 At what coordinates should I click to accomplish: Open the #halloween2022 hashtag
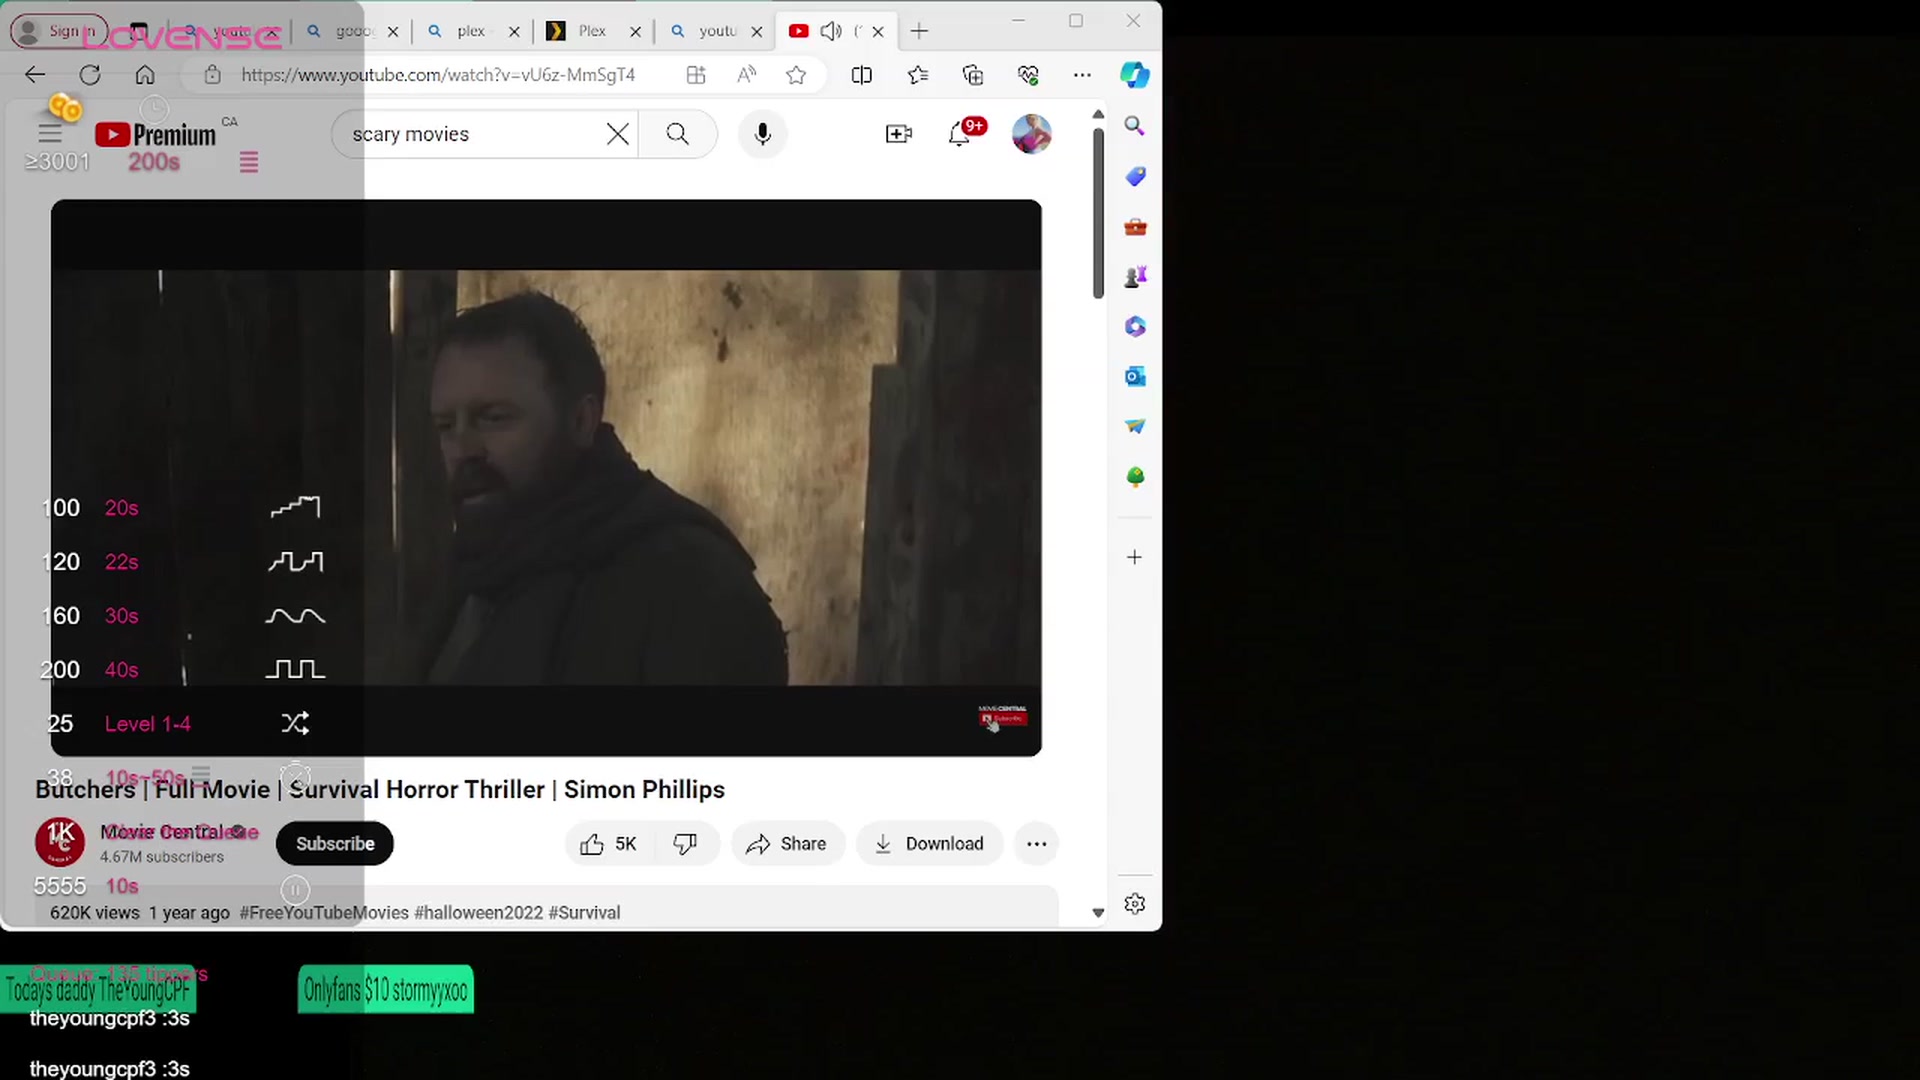click(478, 913)
